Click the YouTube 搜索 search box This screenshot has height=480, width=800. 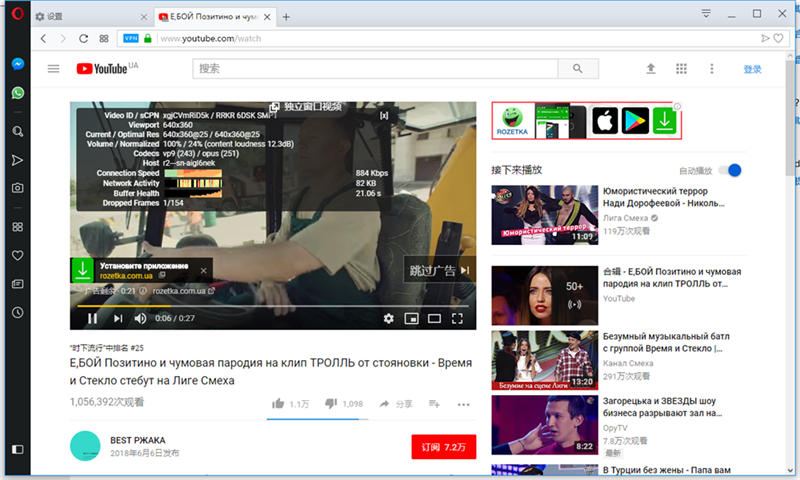(x=376, y=68)
